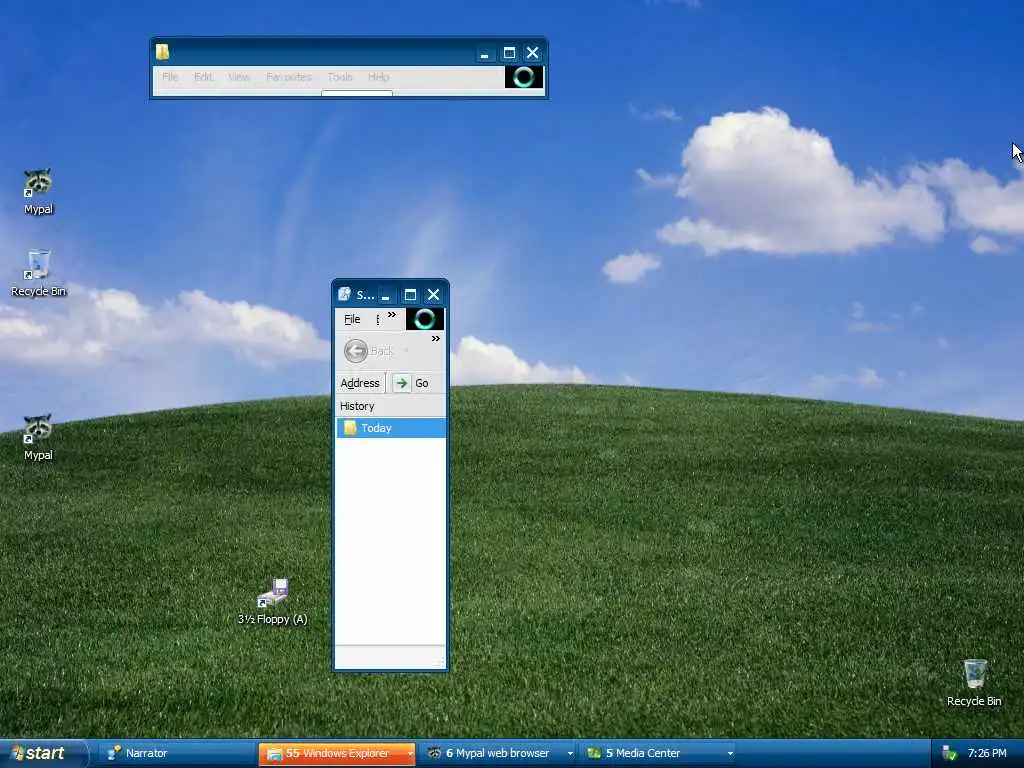This screenshot has height=768, width=1024.
Task: Expand the Mypal web browser group dropdown arrow
Action: [x=570, y=754]
